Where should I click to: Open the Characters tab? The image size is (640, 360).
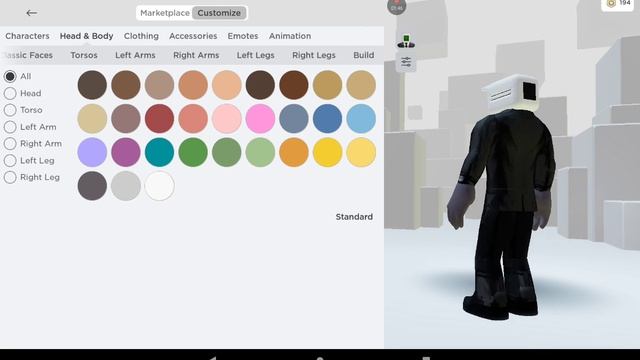click(x=27, y=36)
